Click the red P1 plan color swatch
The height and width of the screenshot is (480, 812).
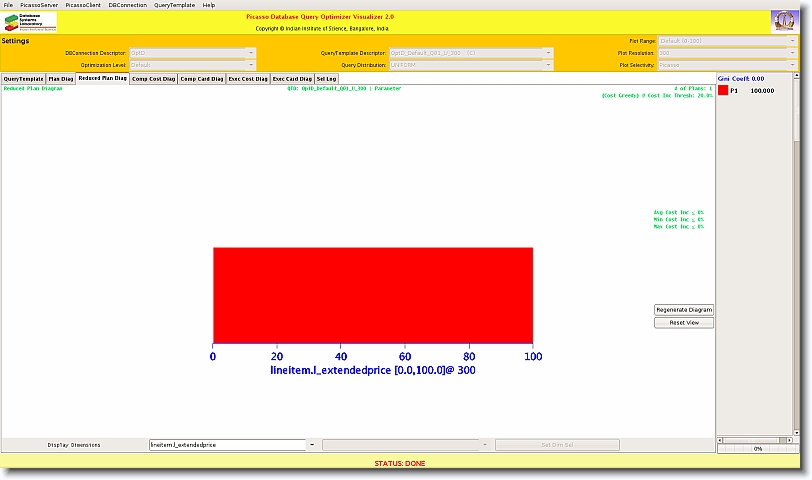pyautogui.click(x=723, y=90)
